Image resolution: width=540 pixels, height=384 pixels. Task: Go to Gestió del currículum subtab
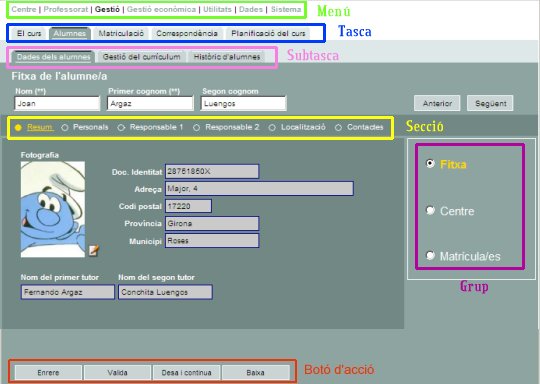[142, 57]
